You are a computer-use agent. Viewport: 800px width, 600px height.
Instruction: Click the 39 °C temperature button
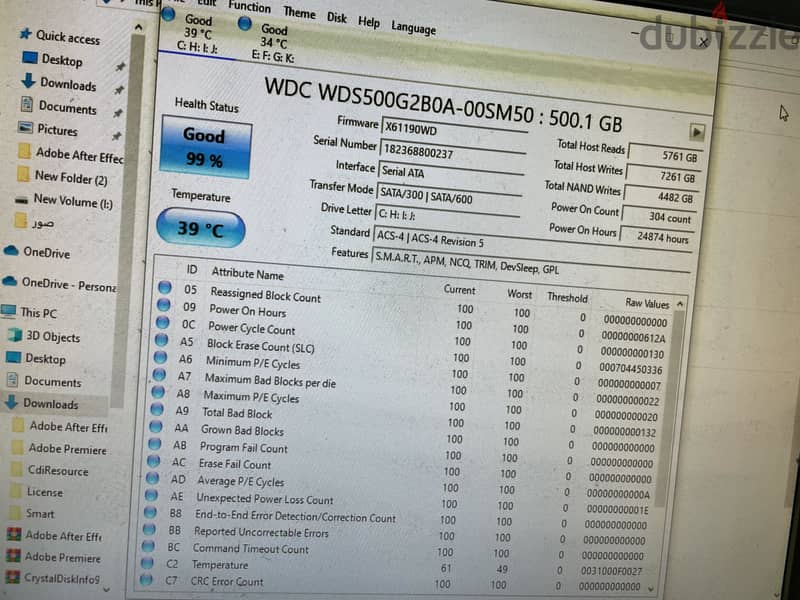pos(201,228)
